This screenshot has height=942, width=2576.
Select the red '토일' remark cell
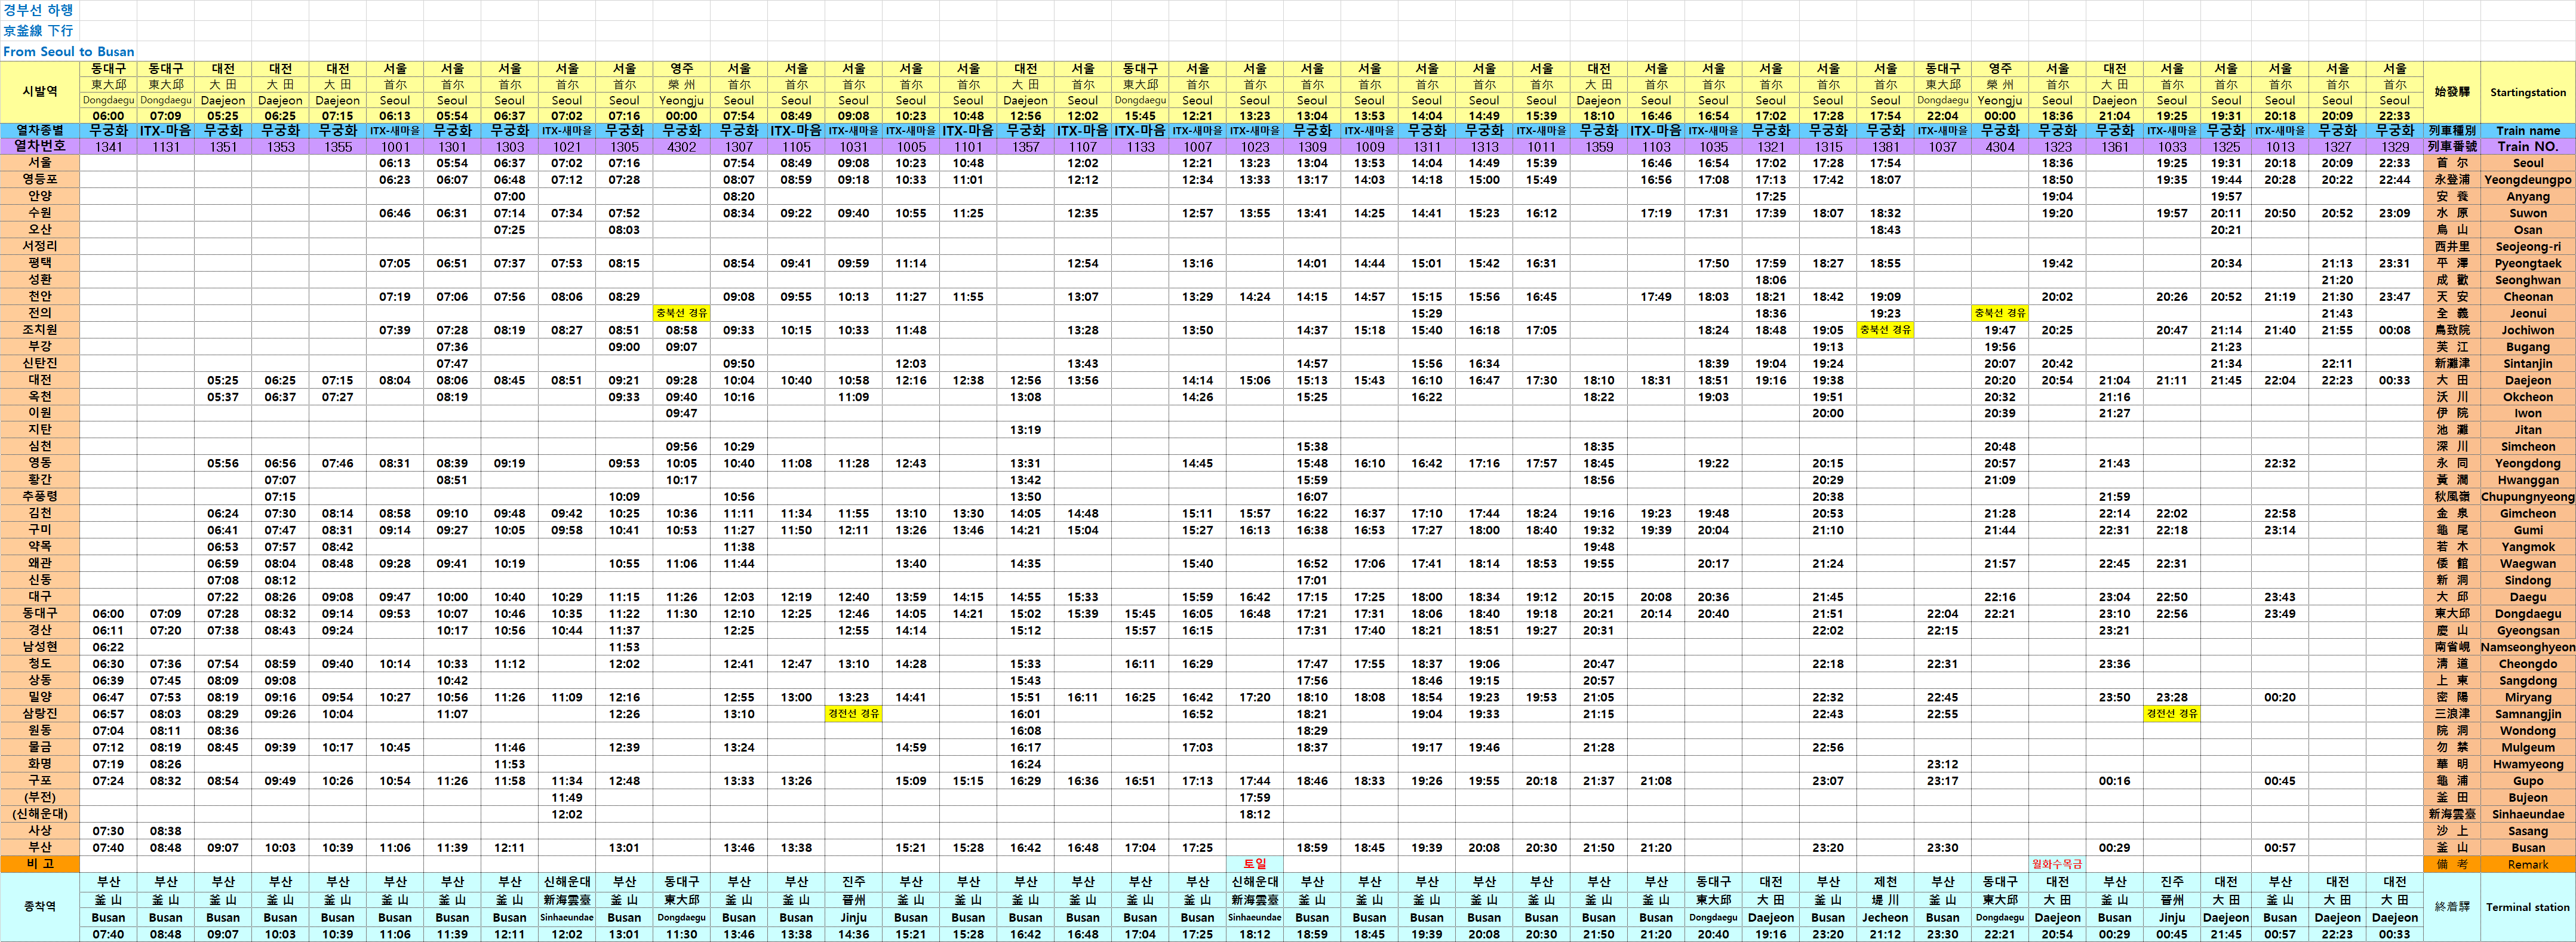(1254, 864)
